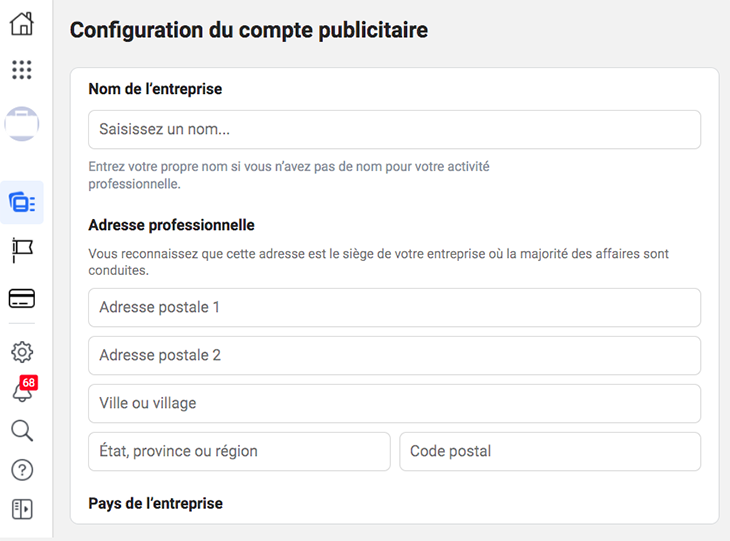Focus the 'Adresse postale 1' field
This screenshot has width=730, height=541.
[x=394, y=308]
